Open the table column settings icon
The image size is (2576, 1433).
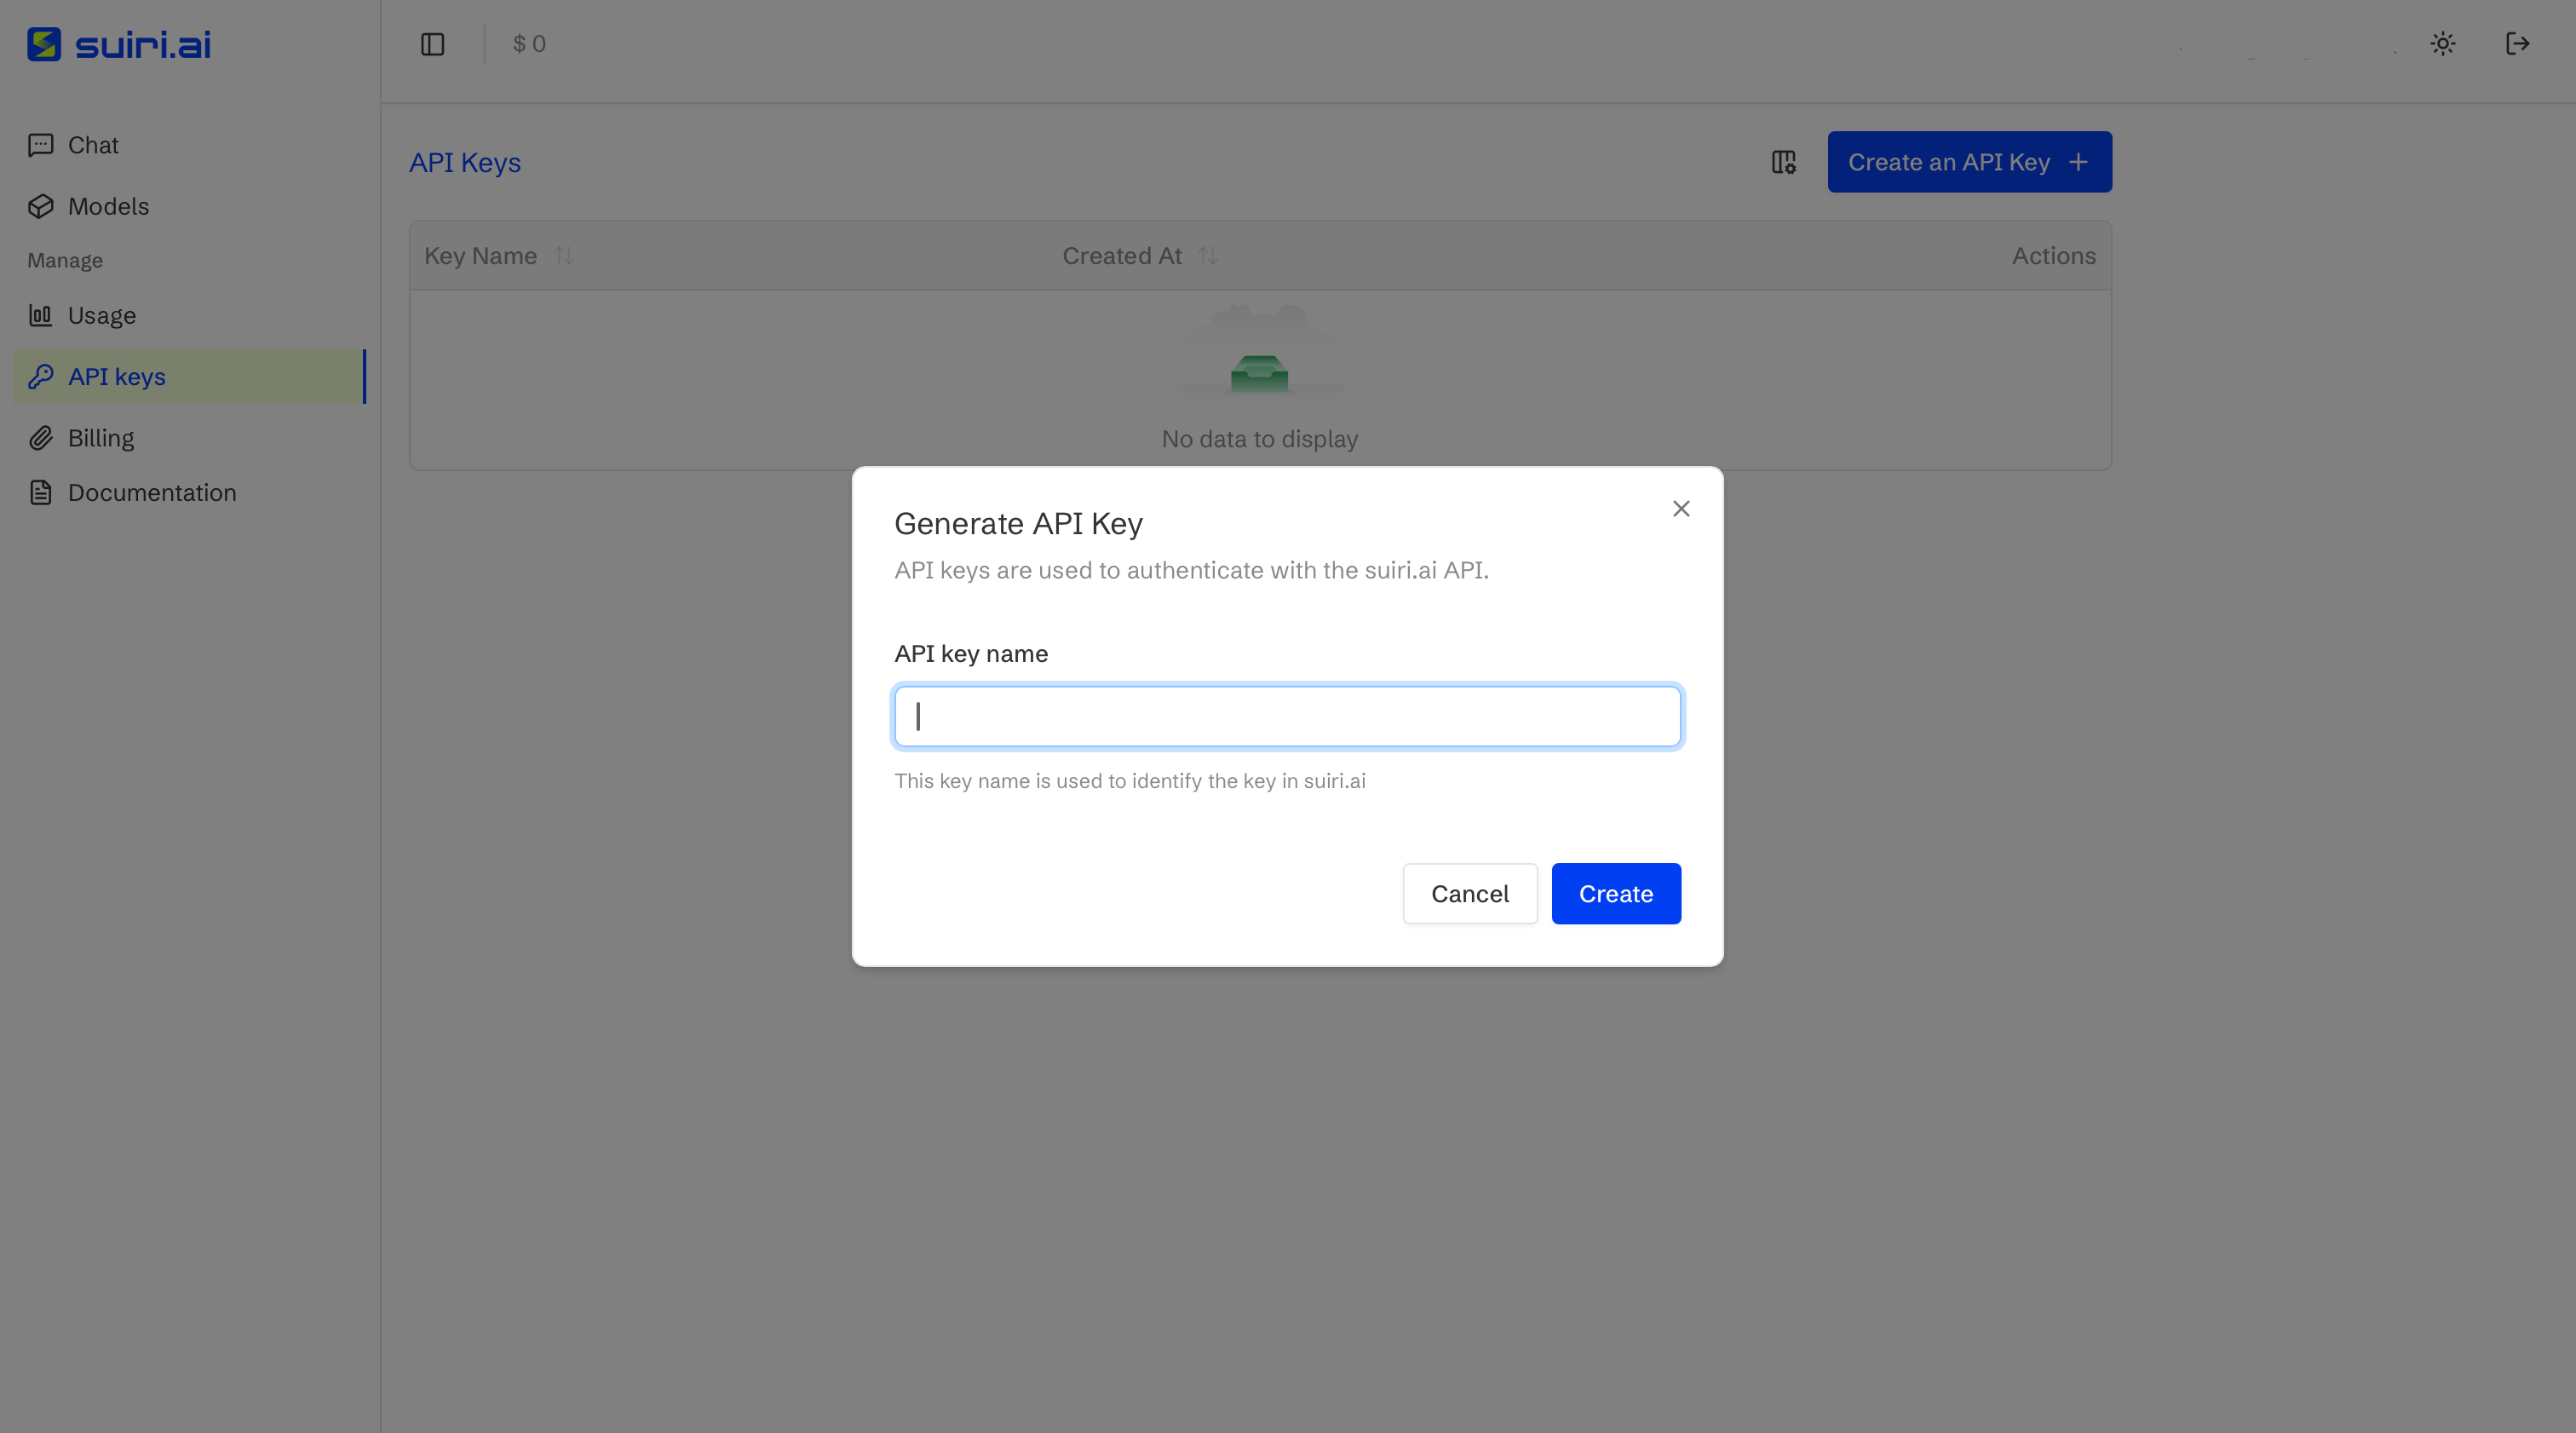pyautogui.click(x=1783, y=162)
